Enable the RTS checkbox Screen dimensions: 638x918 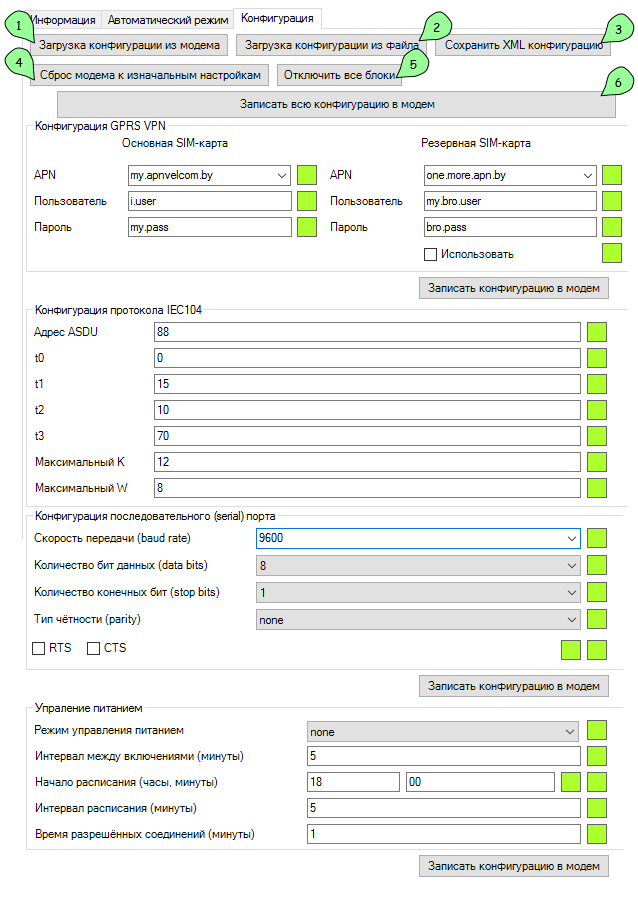point(39,648)
